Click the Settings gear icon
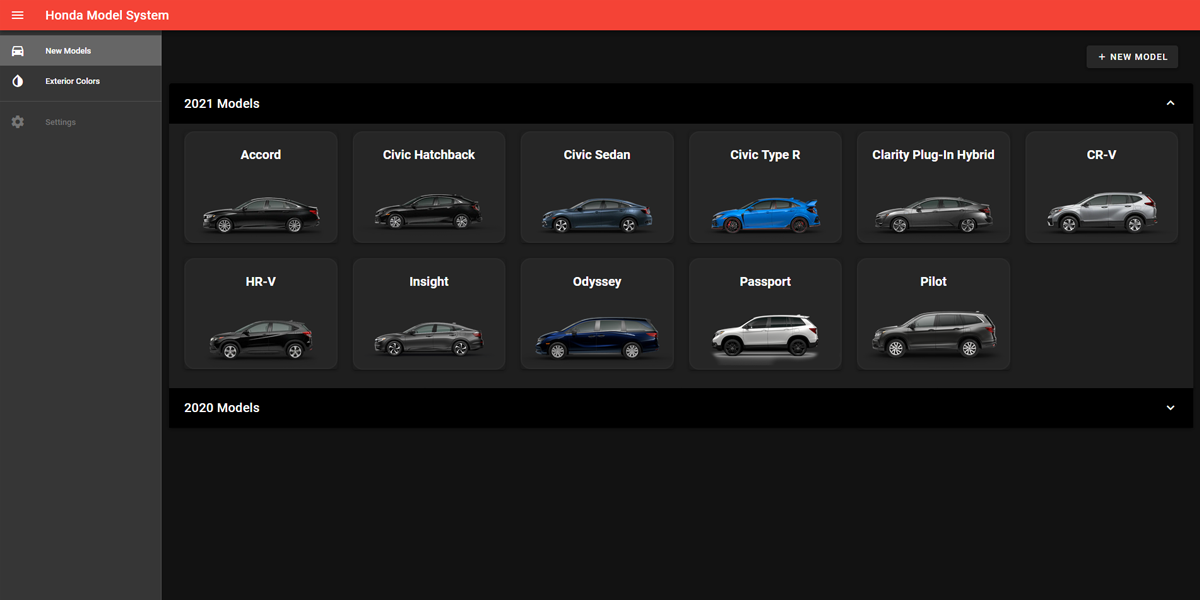This screenshot has height=600, width=1200. click(x=17, y=122)
